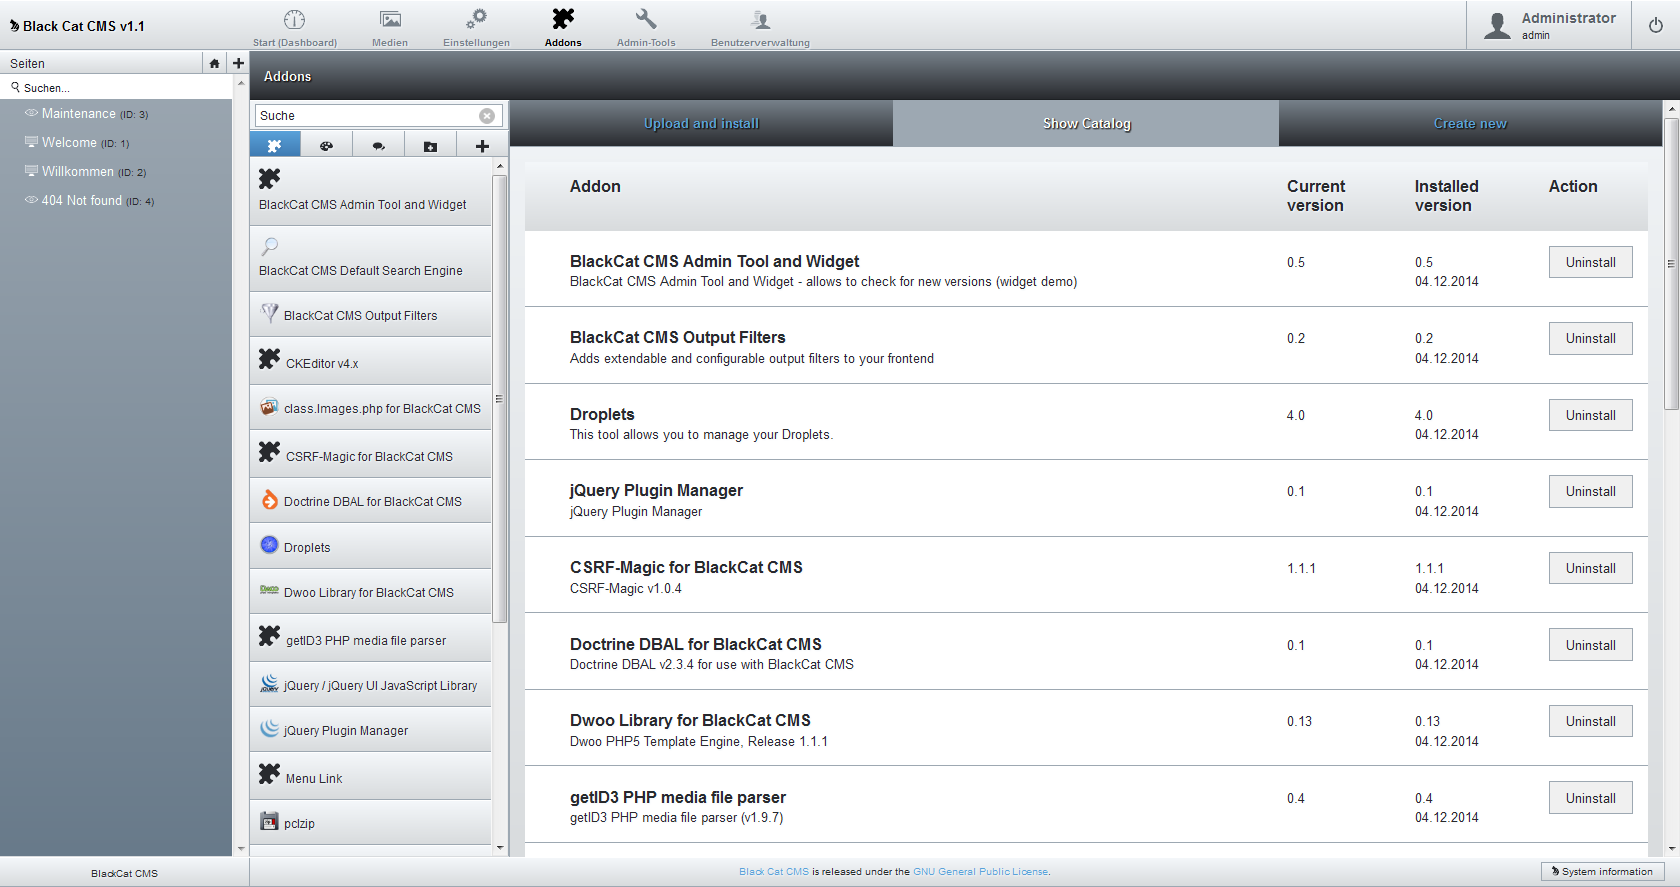Uninstall the Droplets addon
The width and height of the screenshot is (1680, 887).
click(1590, 415)
